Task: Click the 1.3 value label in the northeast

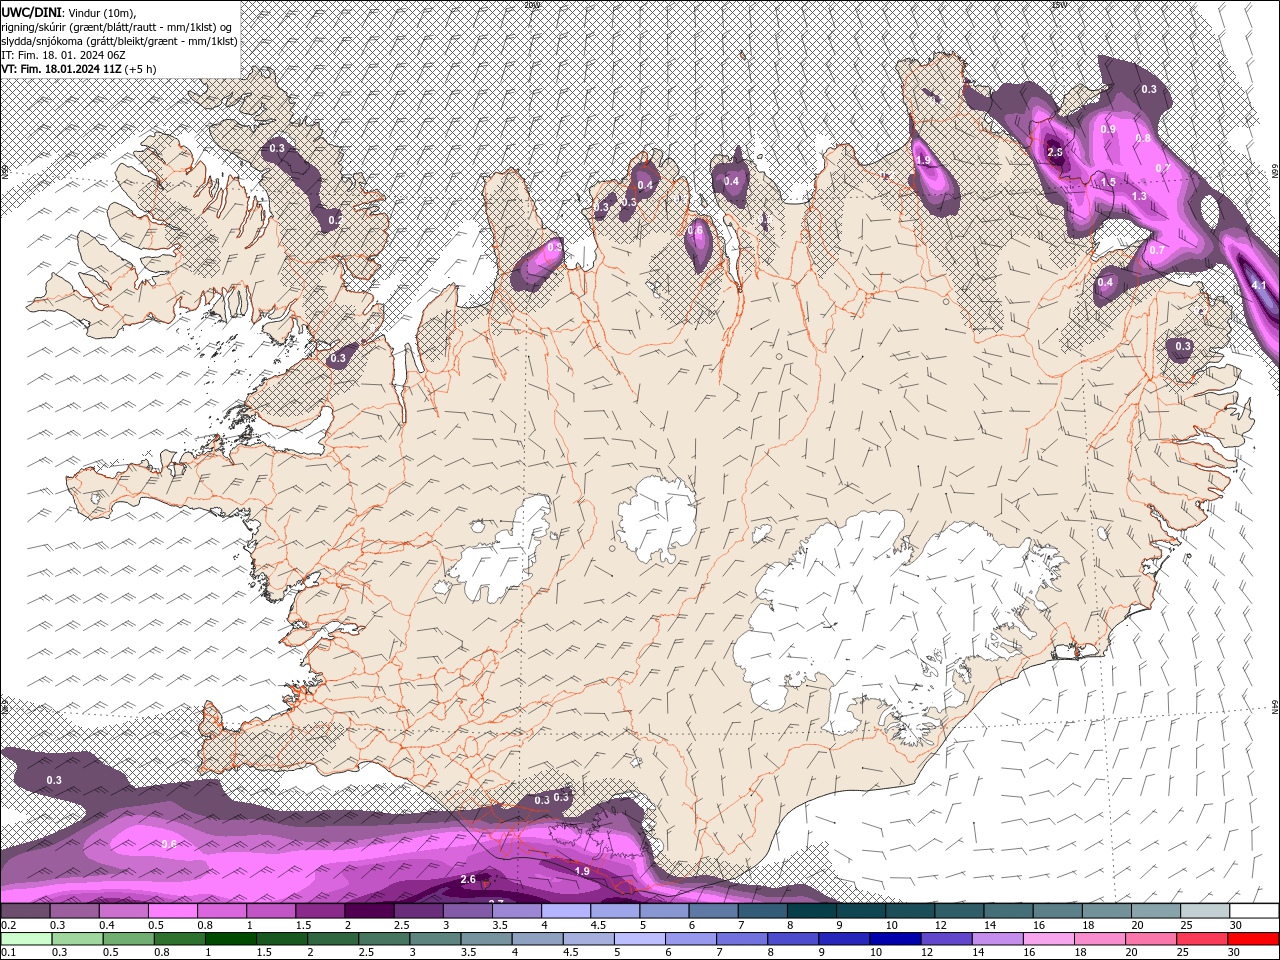Action: 1139,196
